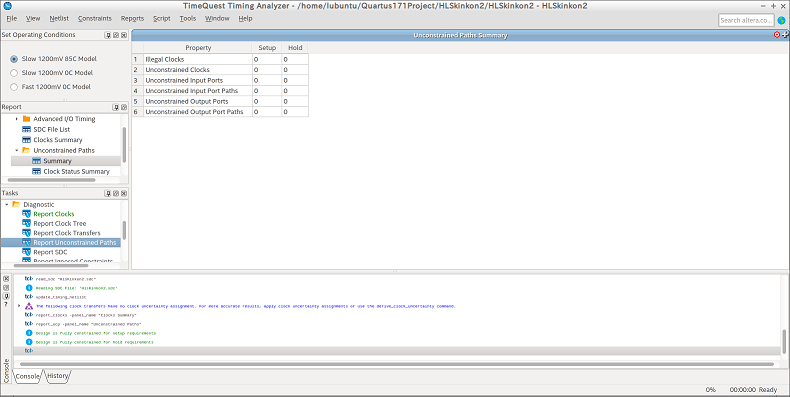Close the console panel using its side icon

click(x=6, y=279)
